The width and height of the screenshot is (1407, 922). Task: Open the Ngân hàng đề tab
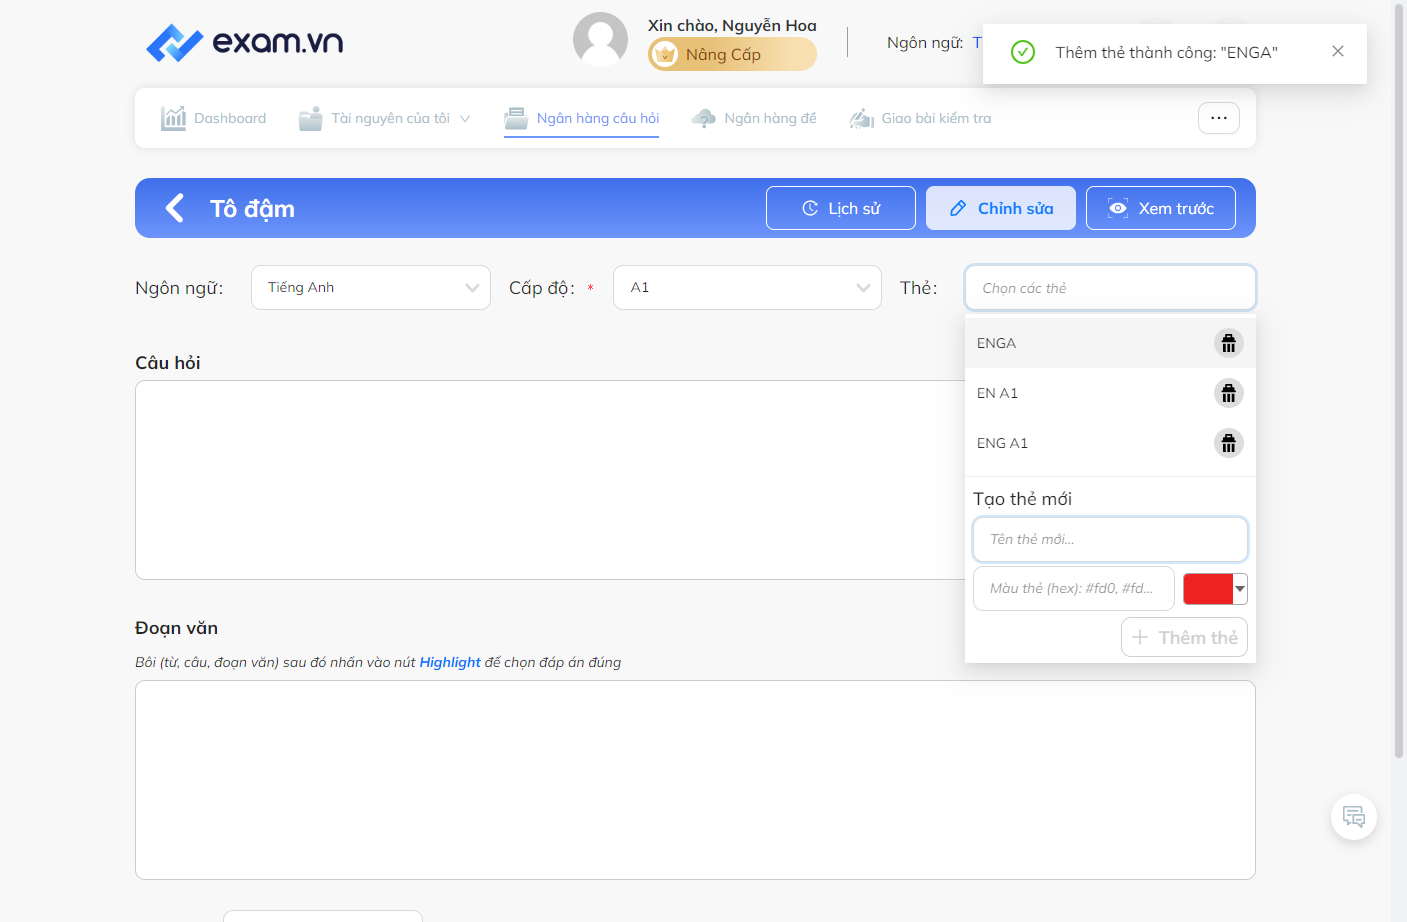(754, 118)
